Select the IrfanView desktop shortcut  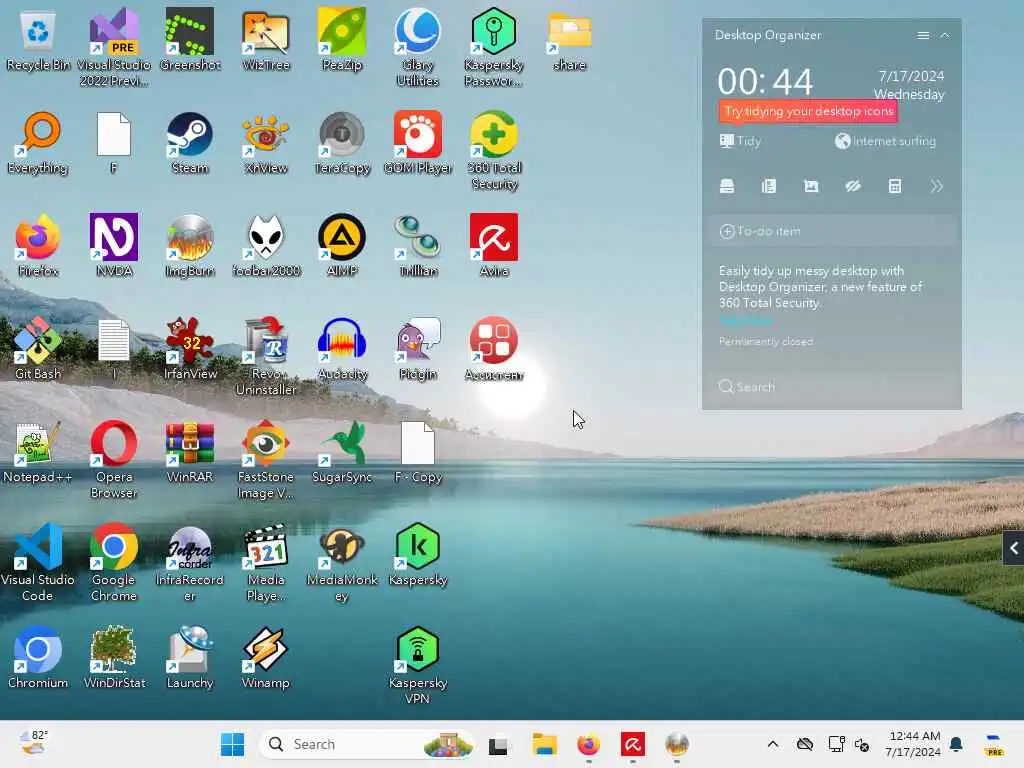190,348
